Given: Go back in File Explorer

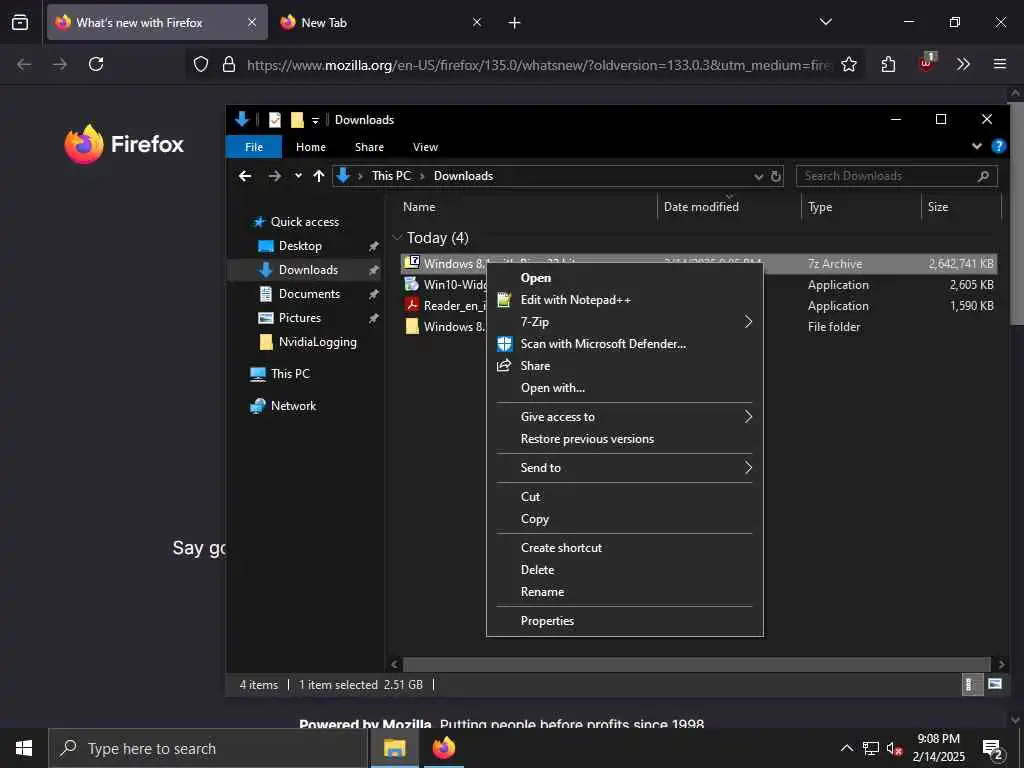Looking at the screenshot, I should click(245, 176).
